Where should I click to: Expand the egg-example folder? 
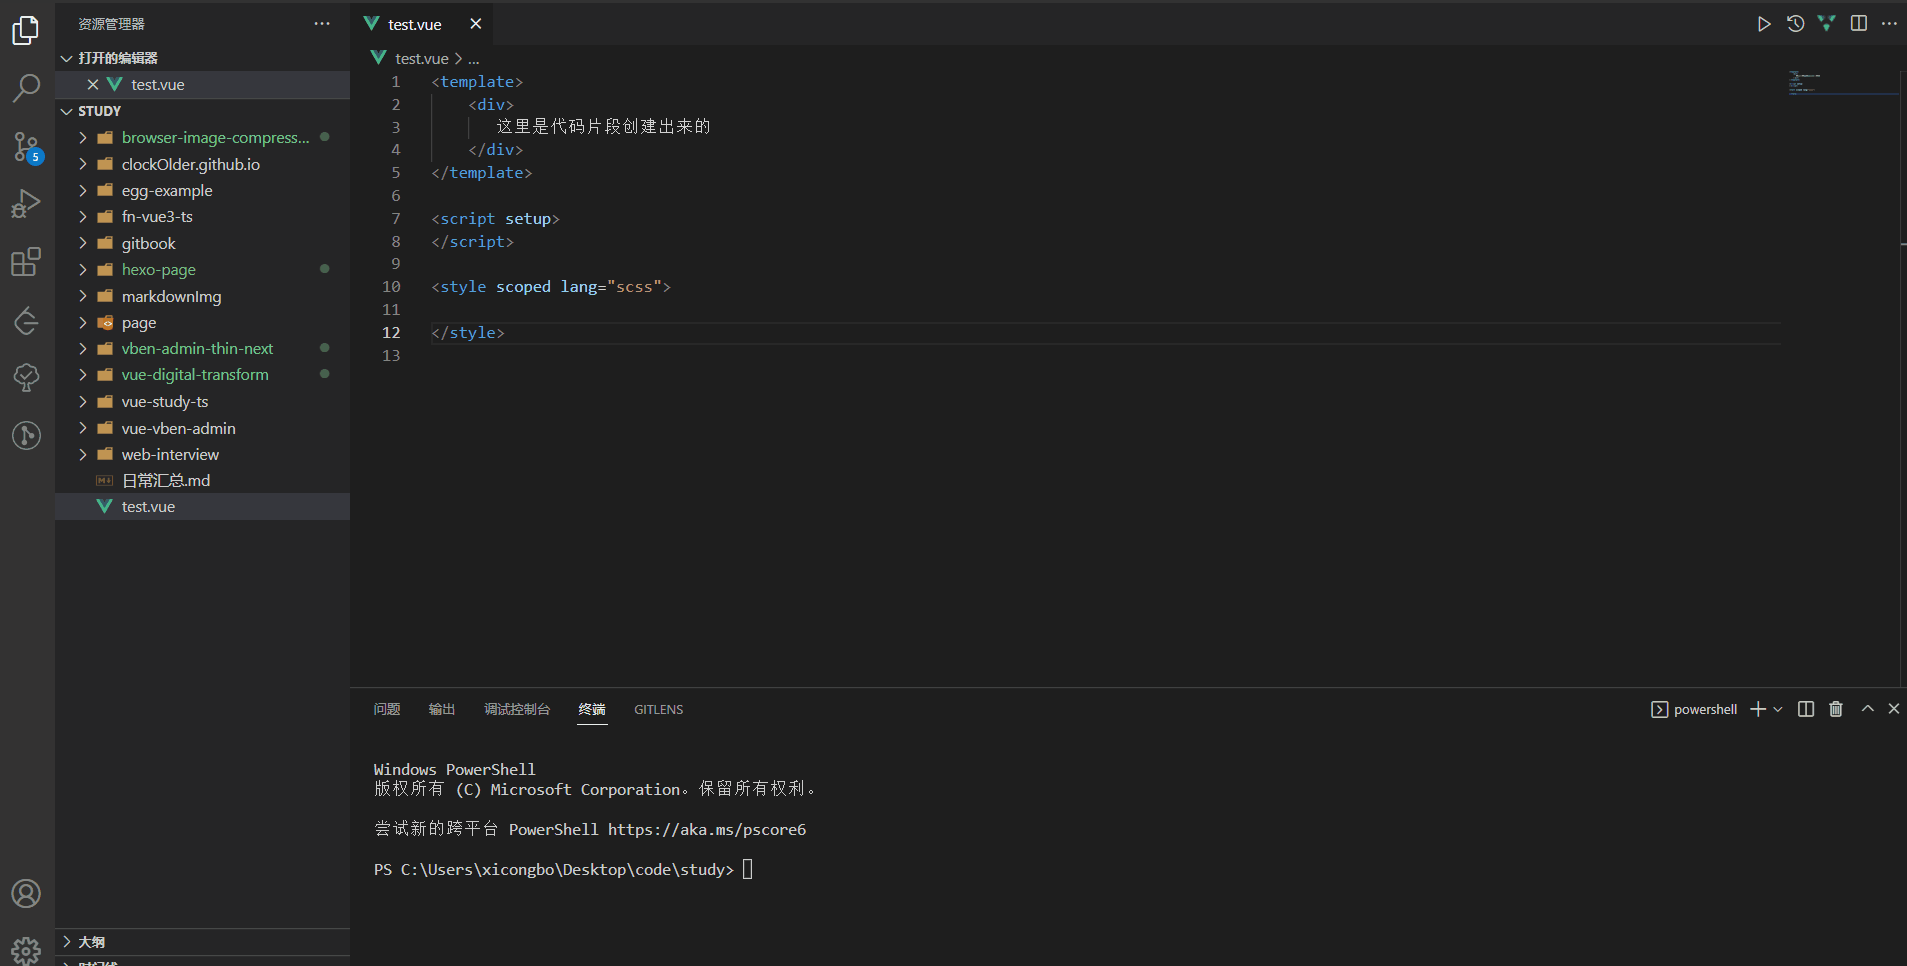(x=202, y=191)
